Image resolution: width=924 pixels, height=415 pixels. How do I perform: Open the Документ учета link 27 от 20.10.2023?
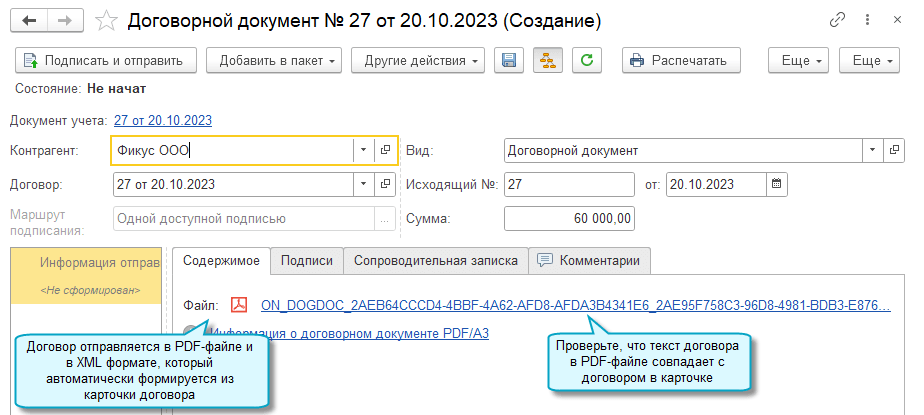[x=163, y=120]
